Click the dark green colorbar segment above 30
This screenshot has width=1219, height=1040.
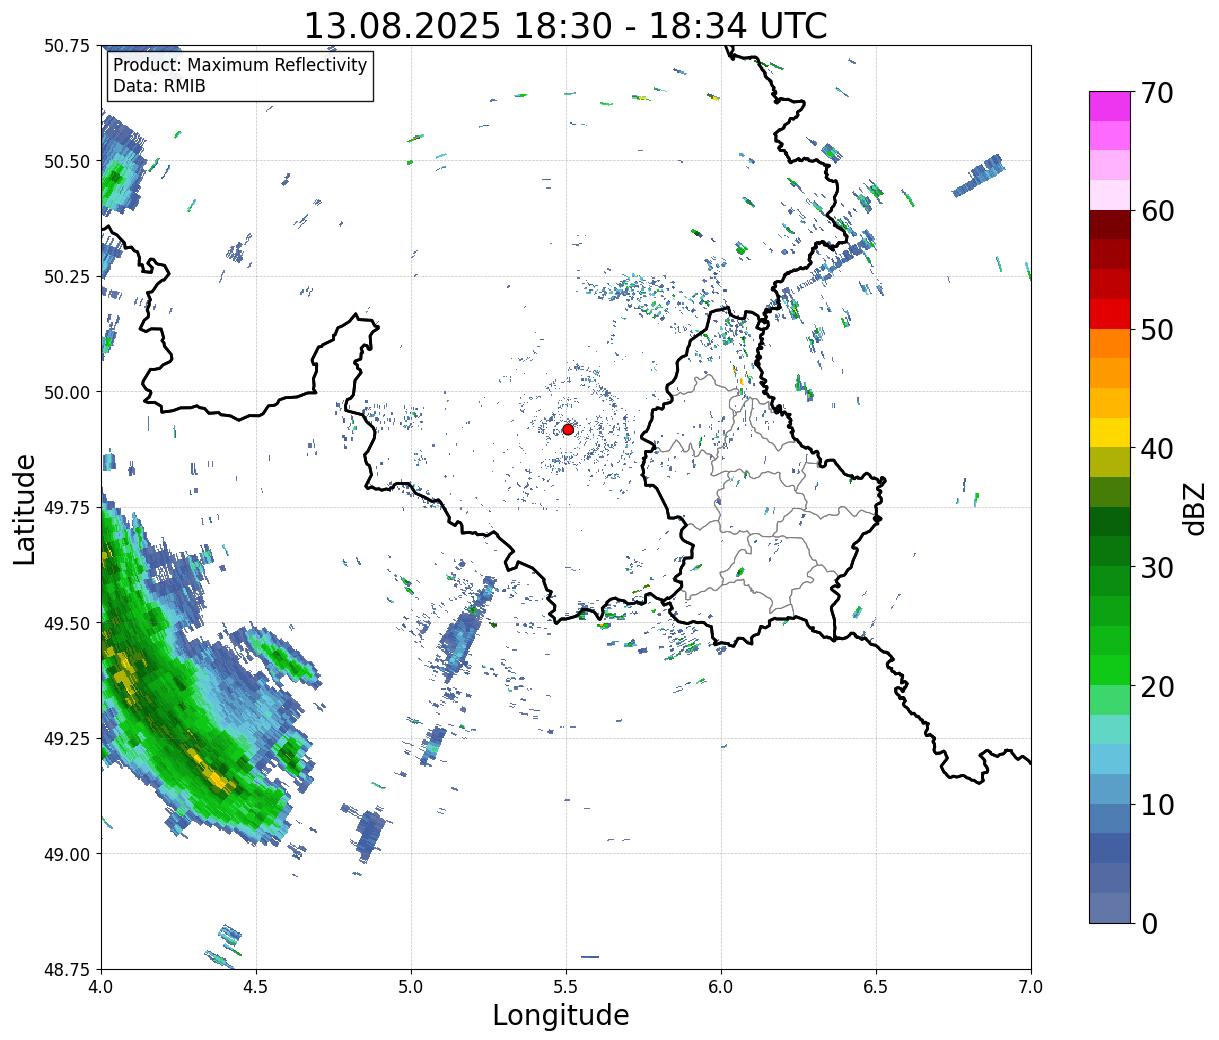pyautogui.click(x=1110, y=551)
